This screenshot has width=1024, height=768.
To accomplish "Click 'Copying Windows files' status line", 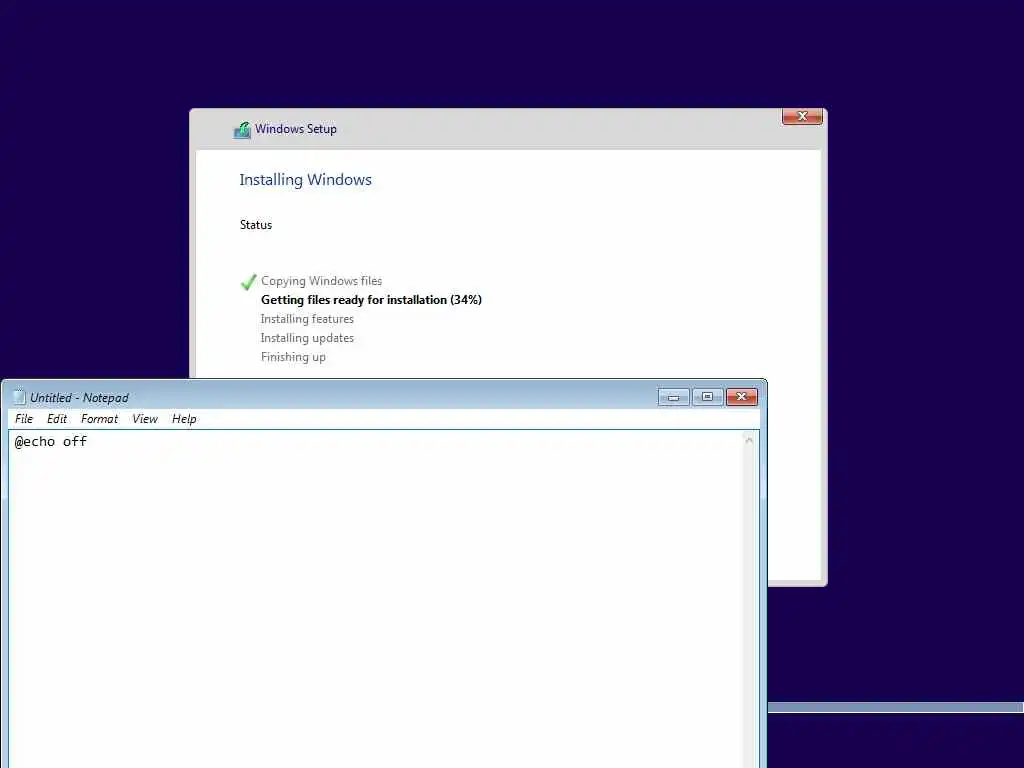I will click(x=321, y=281).
